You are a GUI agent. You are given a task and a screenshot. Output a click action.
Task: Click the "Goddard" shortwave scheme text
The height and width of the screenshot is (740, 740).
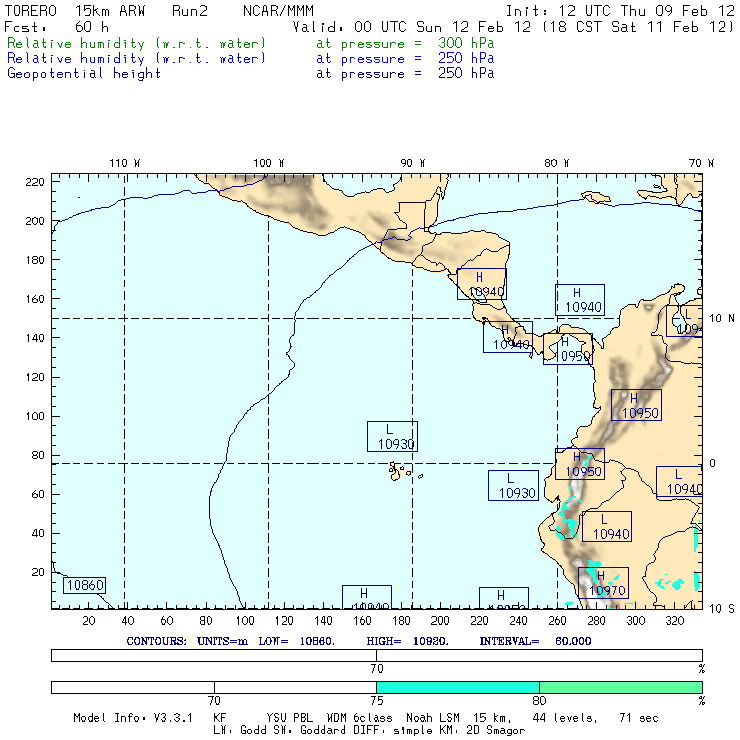pos(323,731)
